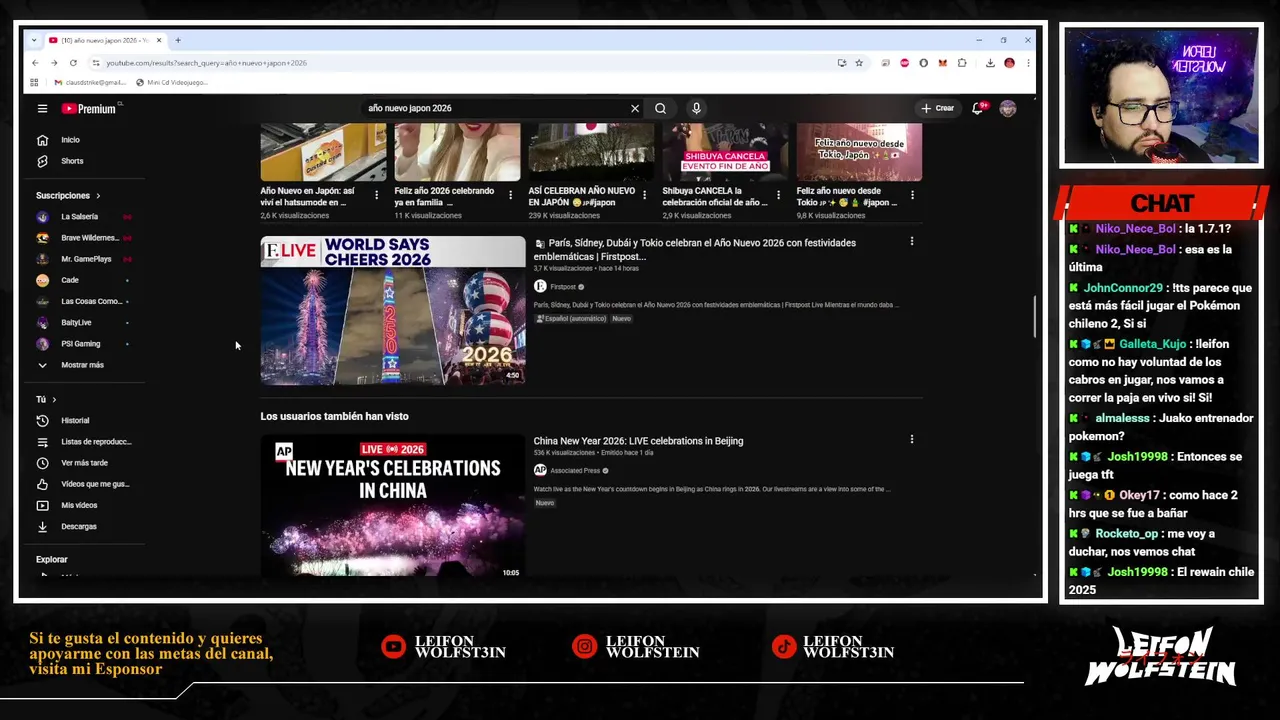
Task: Expand the Suscripciones section header
Action: (68, 195)
